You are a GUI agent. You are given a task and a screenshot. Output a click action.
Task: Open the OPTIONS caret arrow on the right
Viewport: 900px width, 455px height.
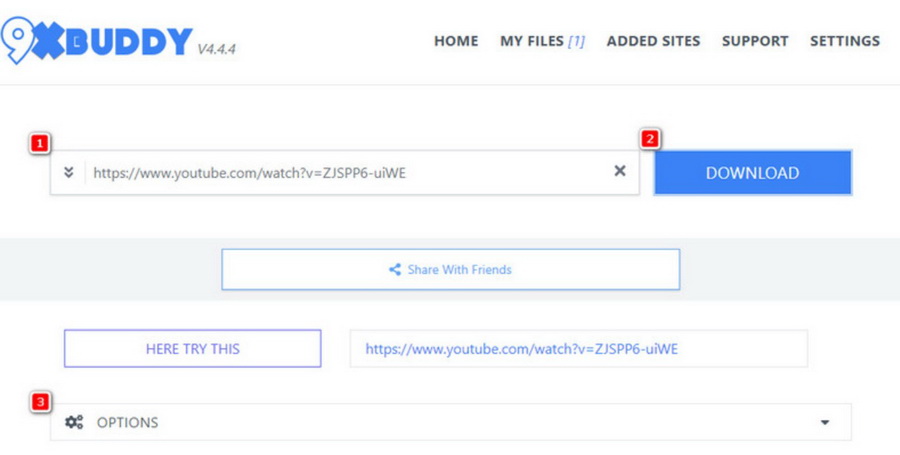pyautogui.click(x=825, y=422)
